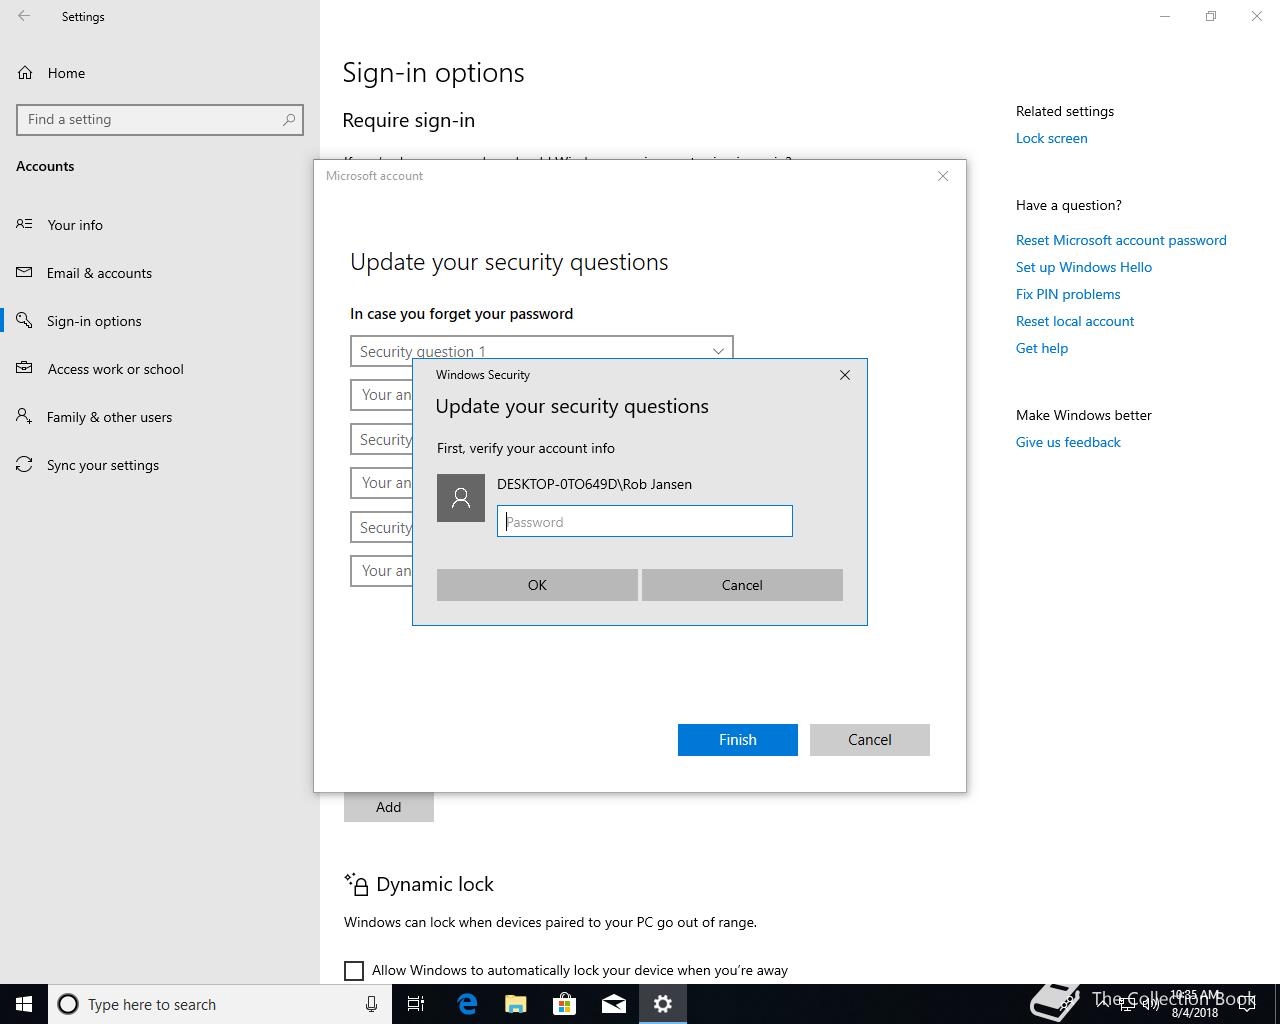
Task: Click the Sync your settings icon
Action: click(x=24, y=464)
